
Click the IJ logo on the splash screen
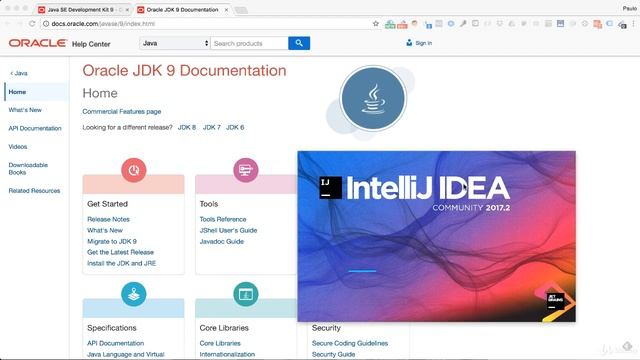[x=330, y=188]
